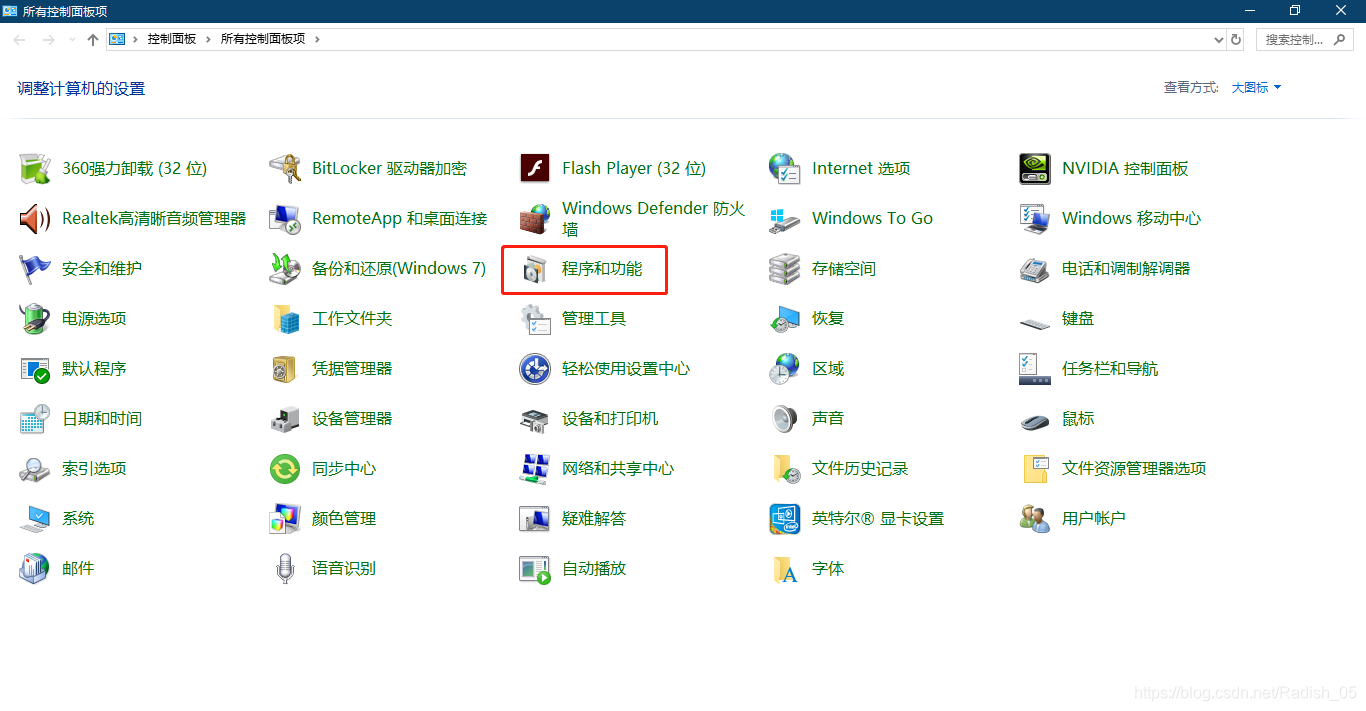The width and height of the screenshot is (1366, 711).
Task: Open the 鼠标 mouse icon
Action: click(x=1035, y=421)
